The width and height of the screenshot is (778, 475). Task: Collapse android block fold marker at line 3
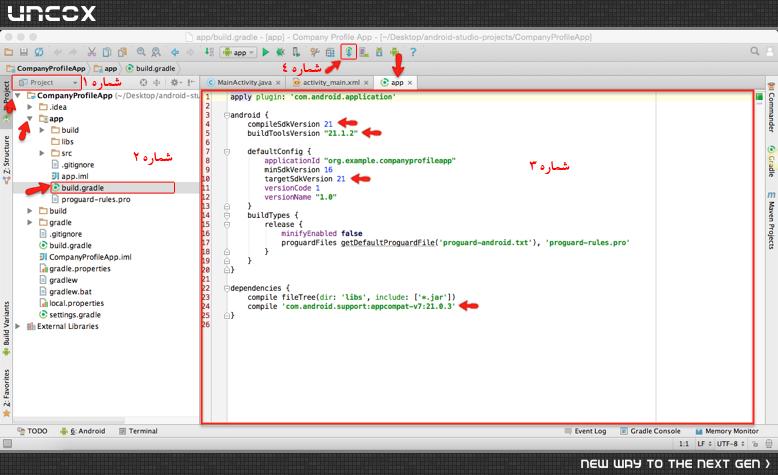tap(226, 115)
